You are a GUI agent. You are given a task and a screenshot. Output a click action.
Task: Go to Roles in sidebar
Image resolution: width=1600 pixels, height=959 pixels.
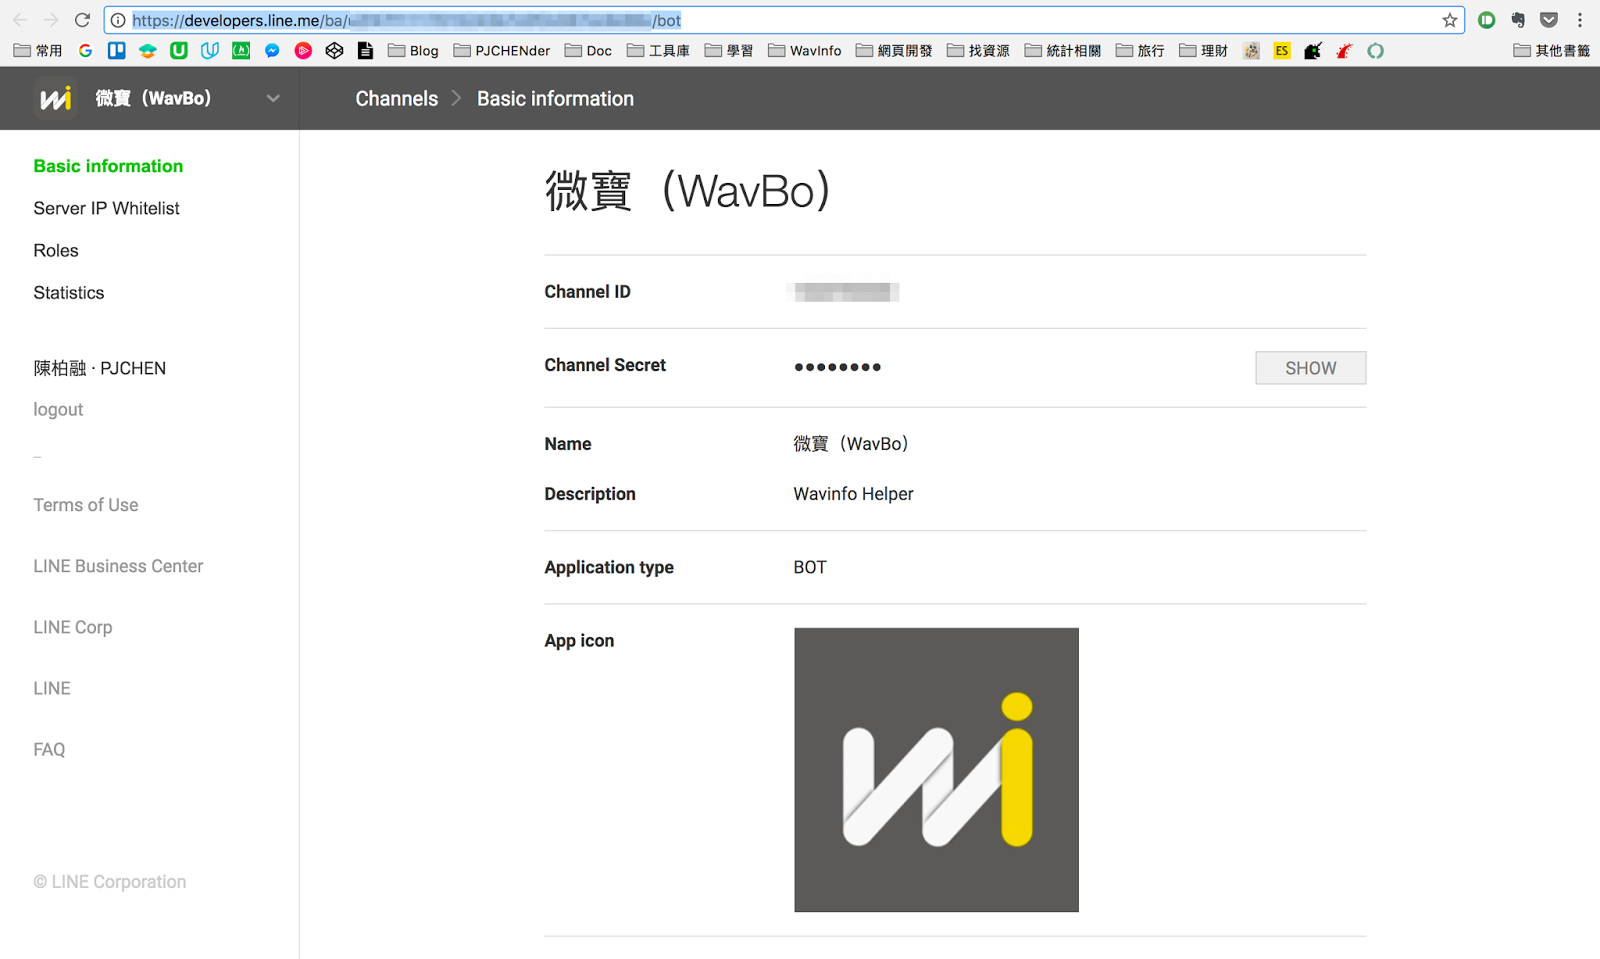pos(56,250)
